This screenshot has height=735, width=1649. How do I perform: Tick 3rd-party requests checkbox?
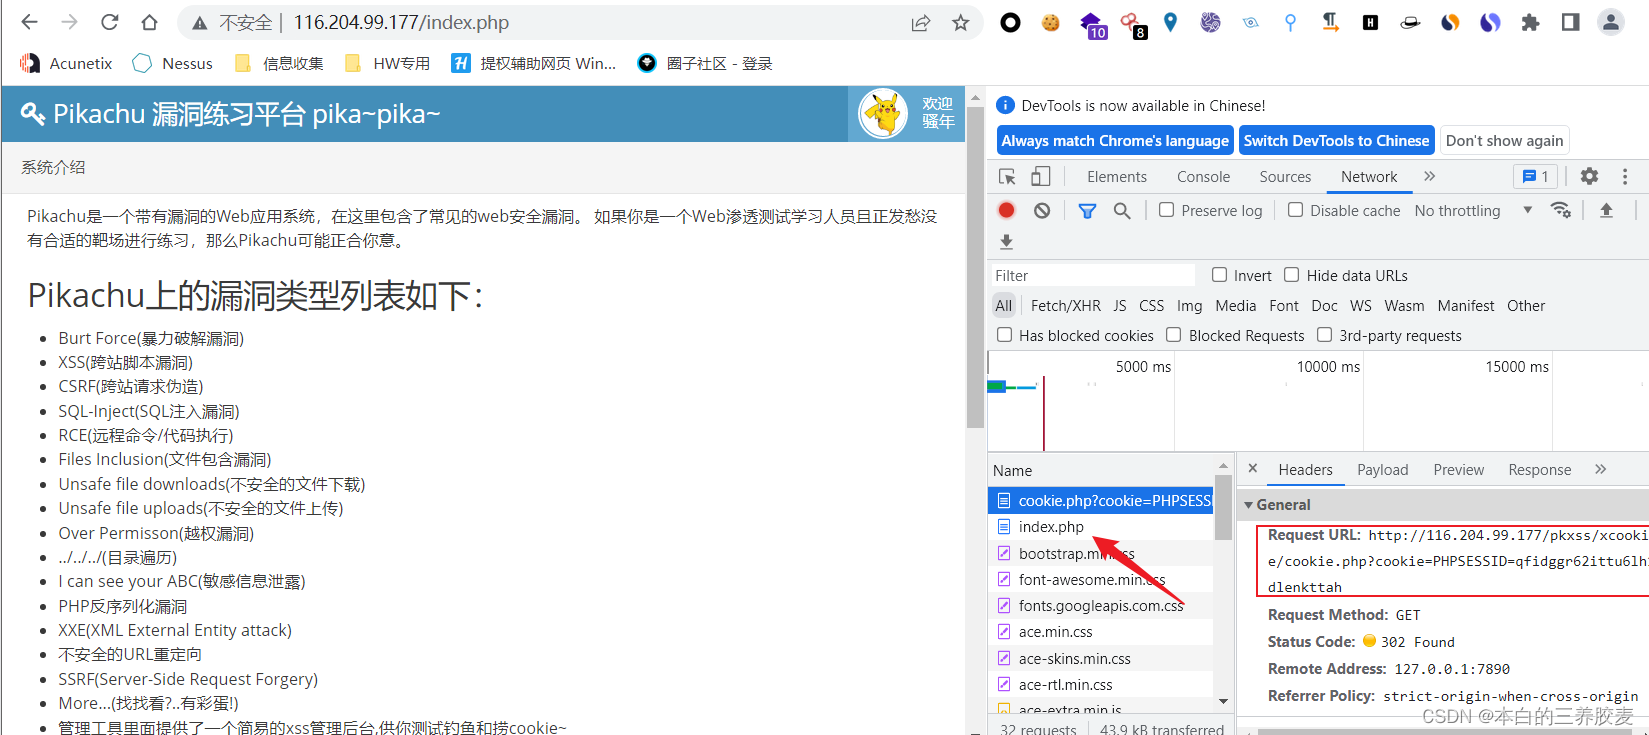(x=1324, y=335)
